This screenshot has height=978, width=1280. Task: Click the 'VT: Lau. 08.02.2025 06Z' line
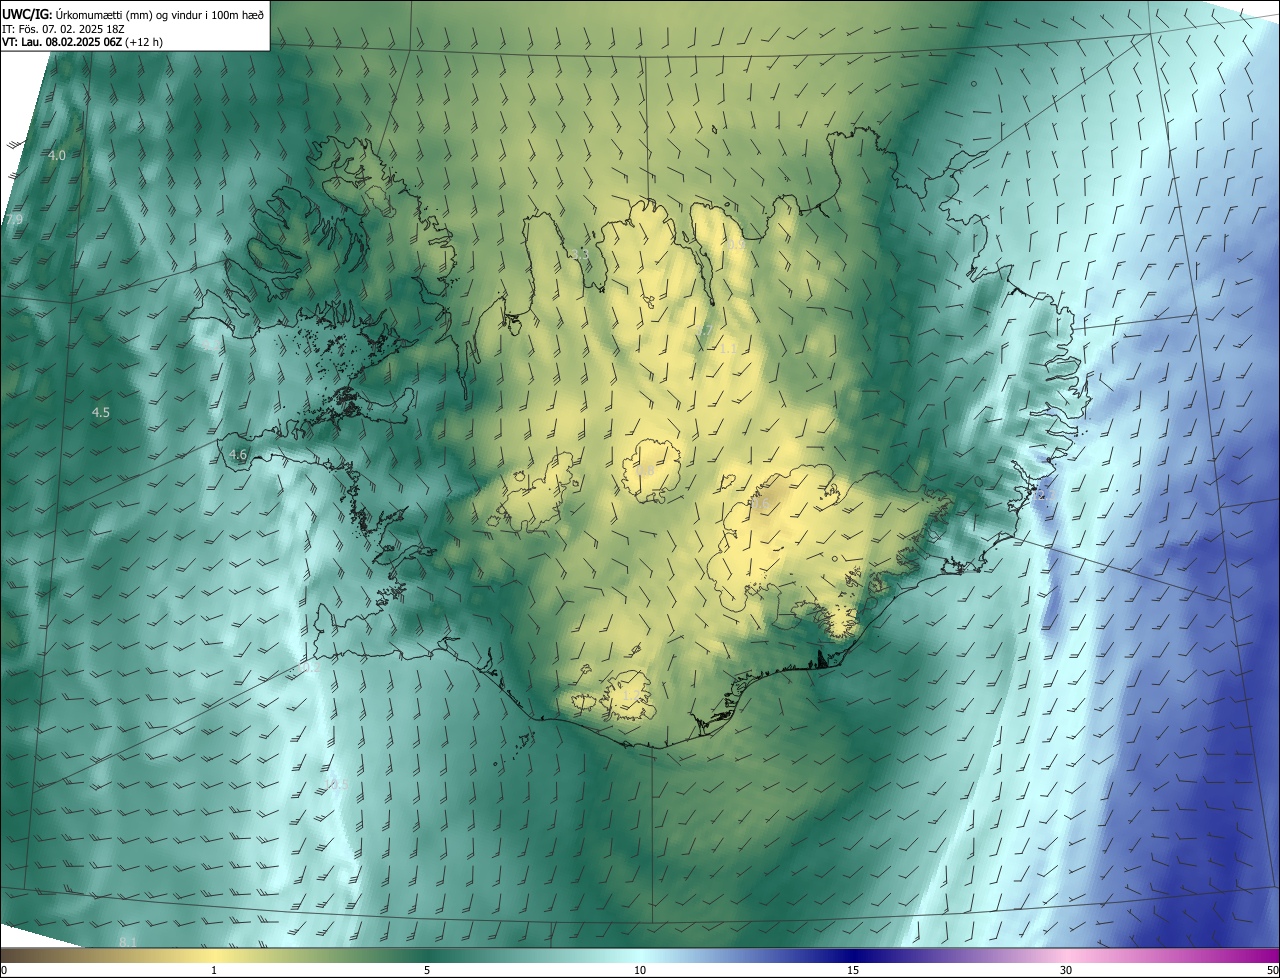click(62, 42)
